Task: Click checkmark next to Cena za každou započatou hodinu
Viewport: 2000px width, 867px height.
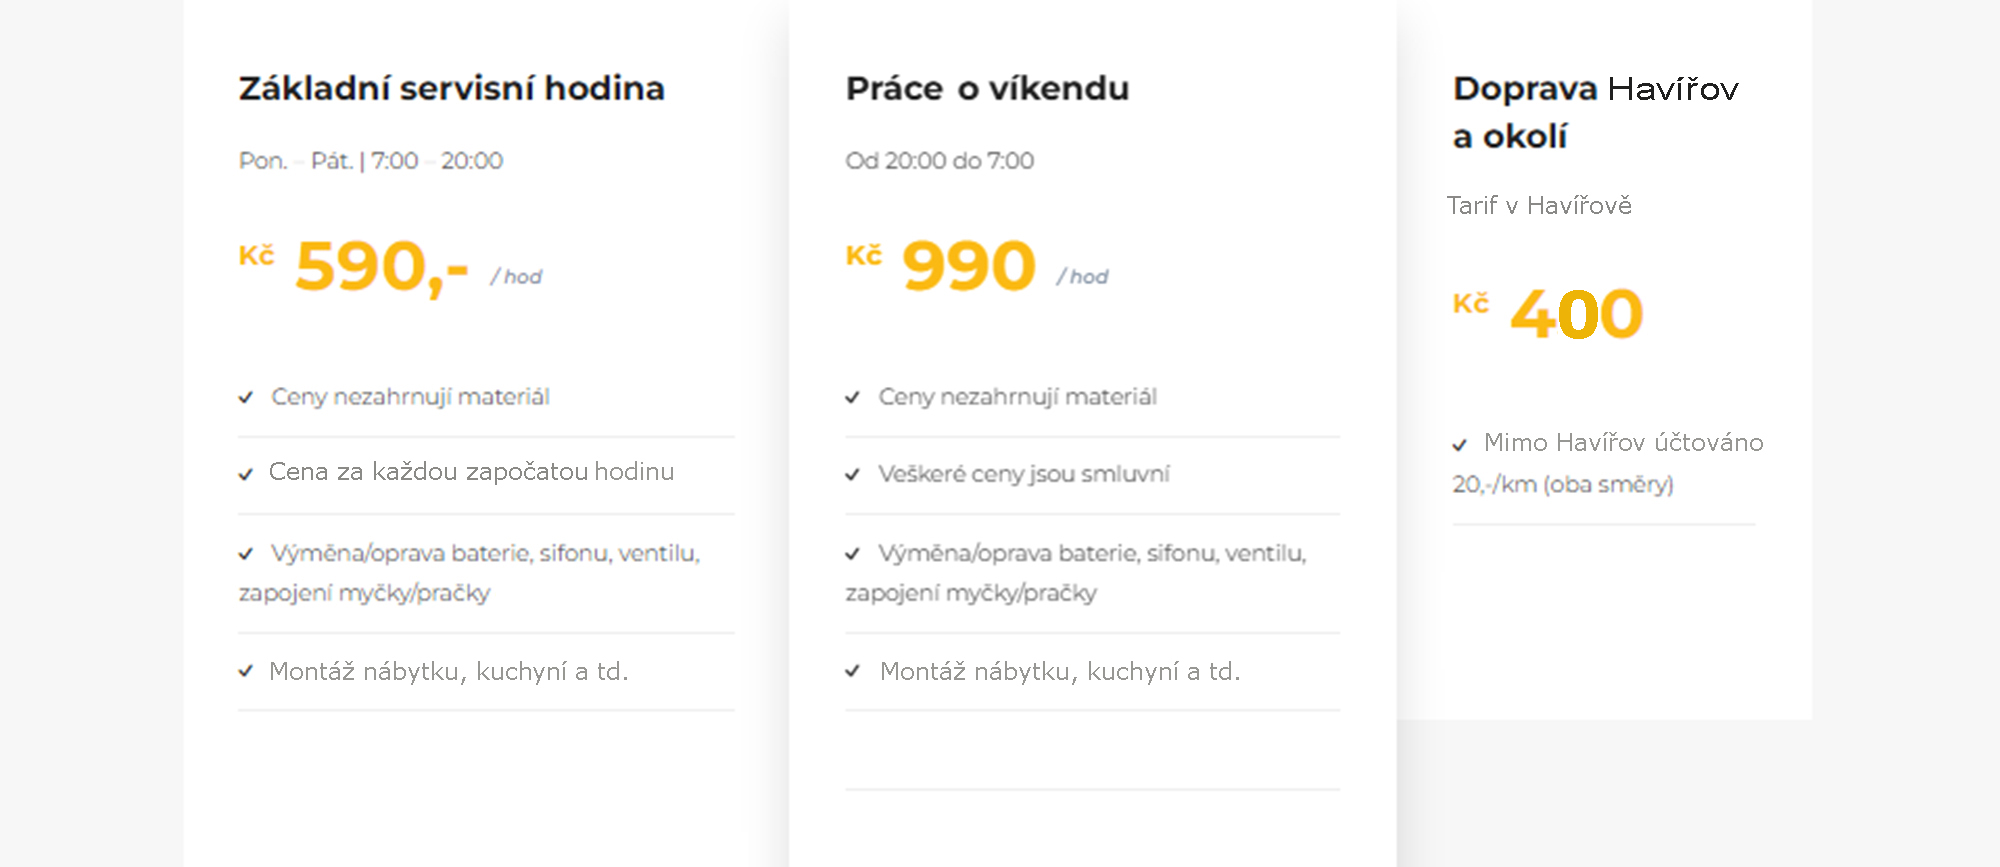Action: coord(246,474)
